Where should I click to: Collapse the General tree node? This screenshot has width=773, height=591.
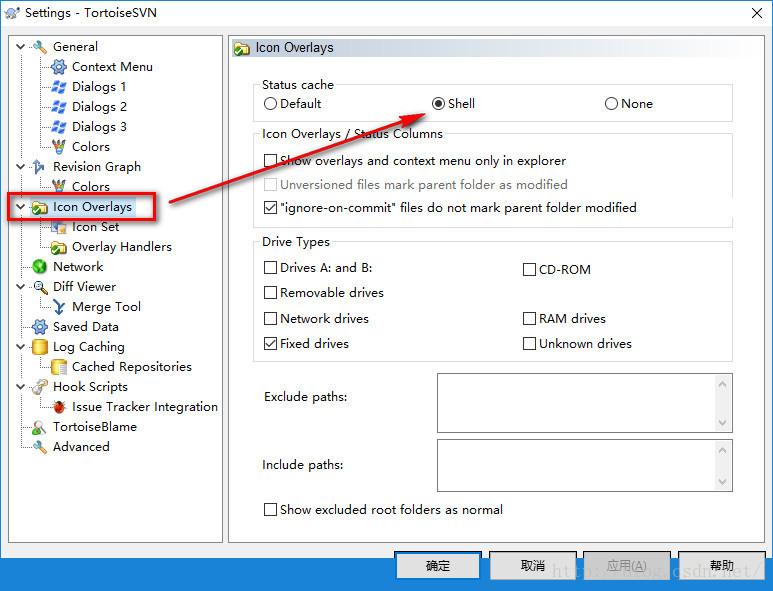tap(20, 47)
